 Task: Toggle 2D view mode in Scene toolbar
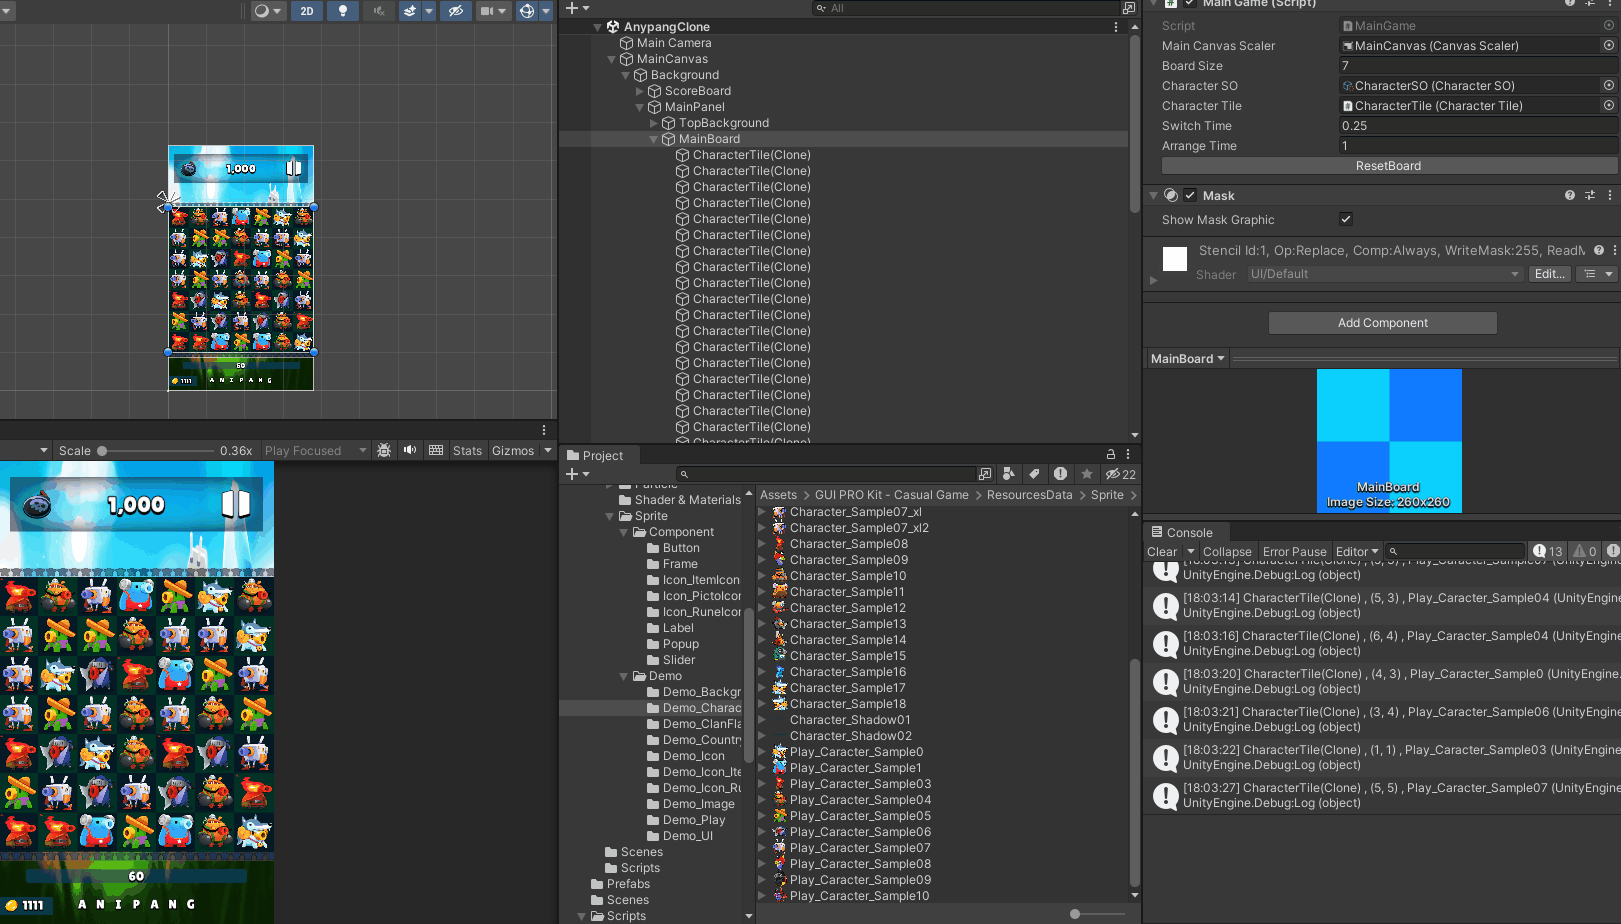click(307, 11)
